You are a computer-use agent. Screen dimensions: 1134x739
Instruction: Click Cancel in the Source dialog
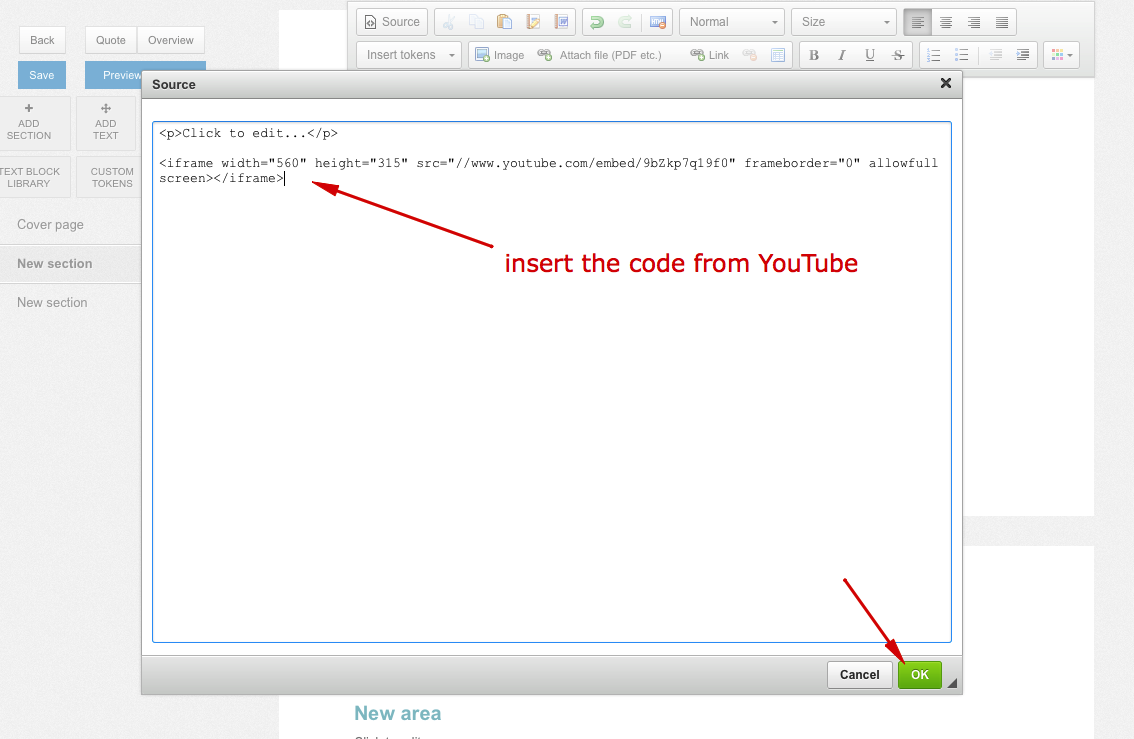click(859, 675)
